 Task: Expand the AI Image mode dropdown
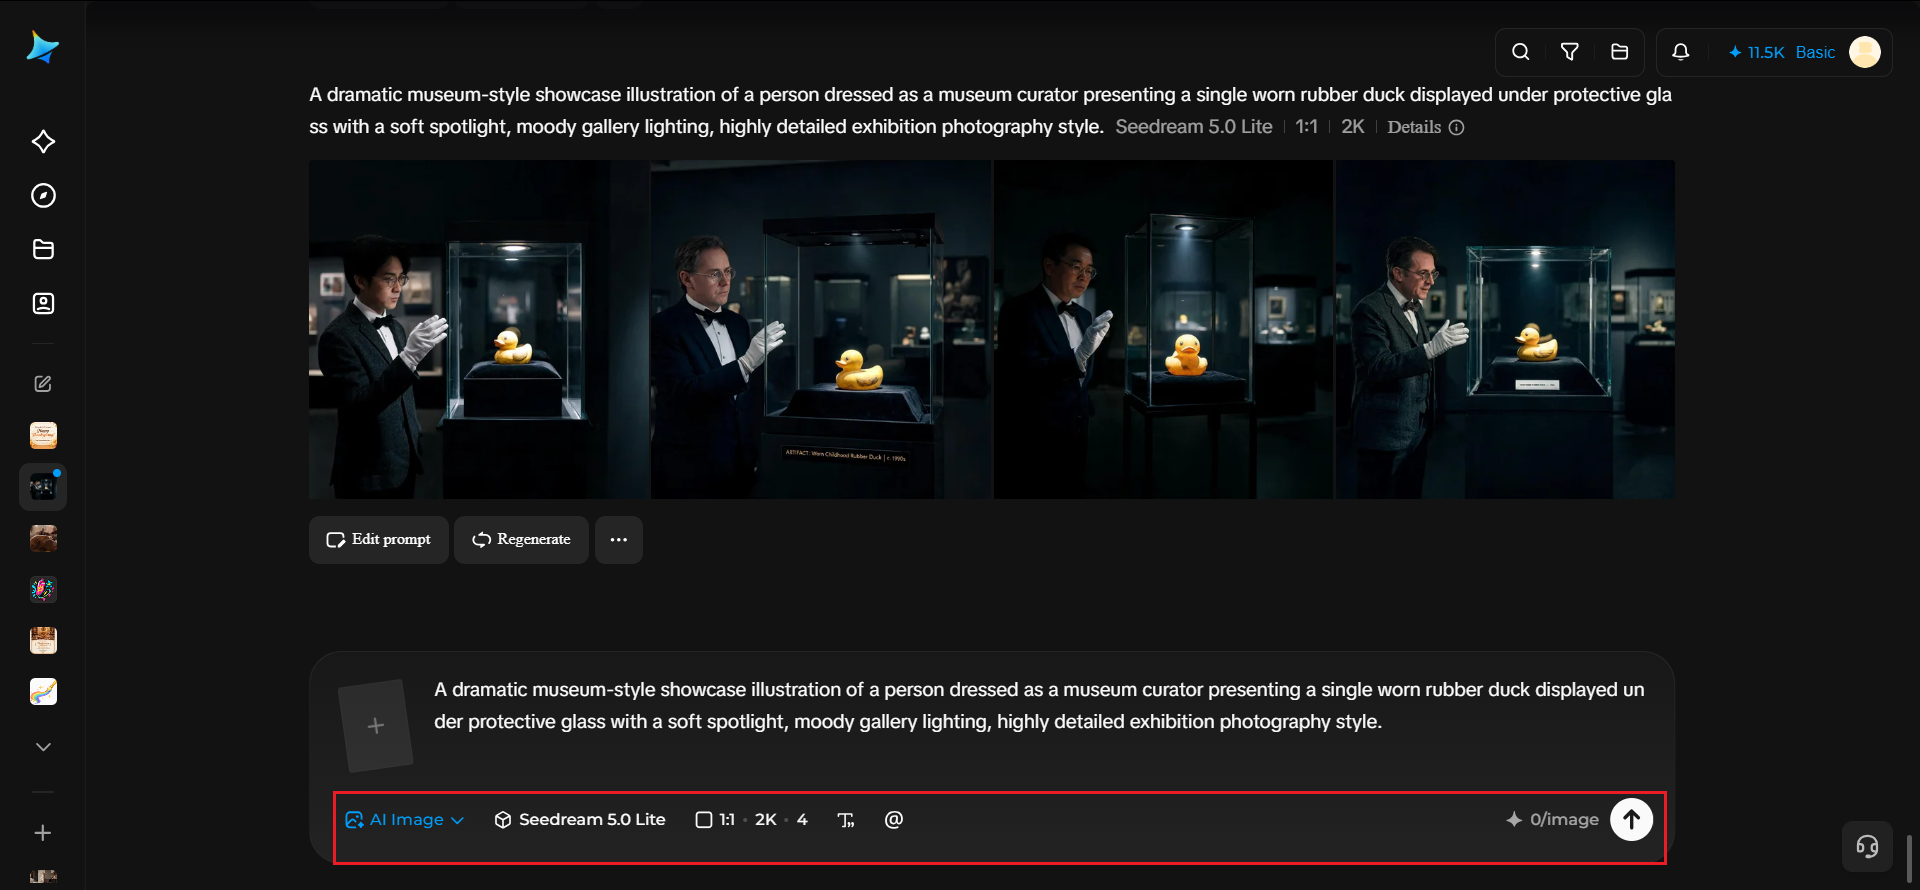click(405, 820)
